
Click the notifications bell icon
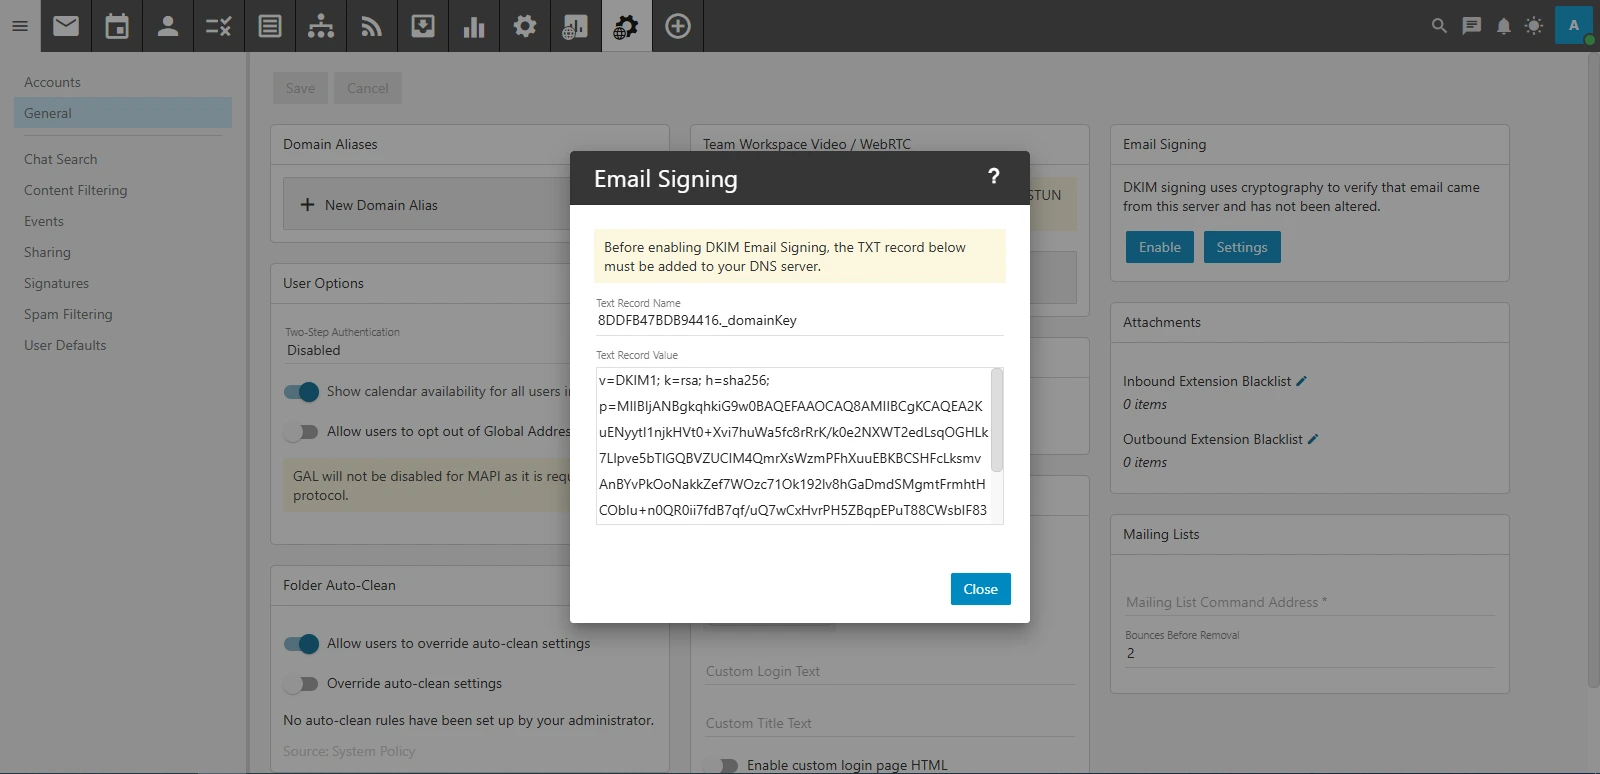(x=1503, y=26)
